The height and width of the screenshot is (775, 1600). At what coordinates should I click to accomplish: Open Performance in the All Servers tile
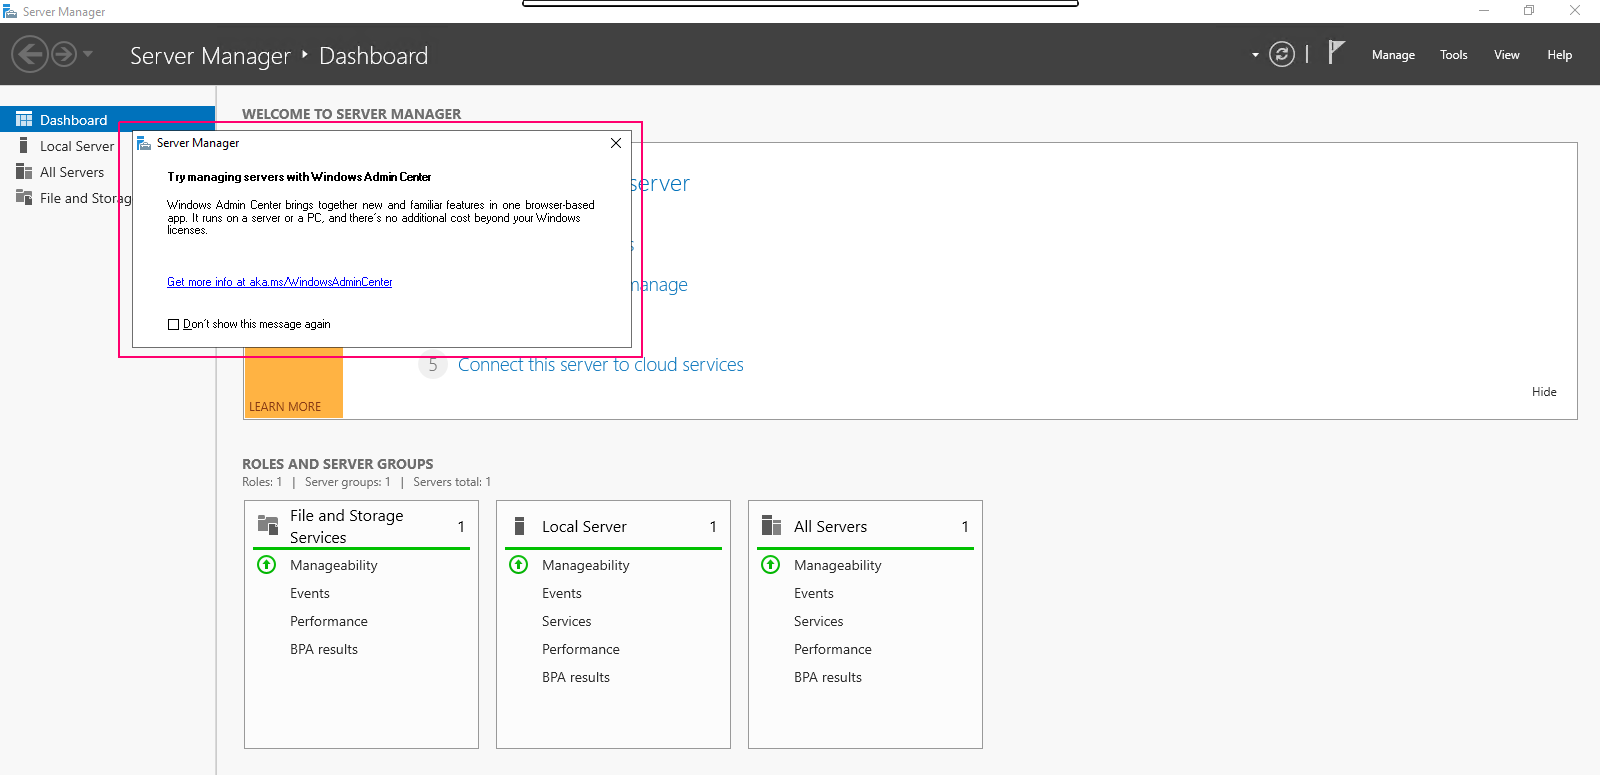click(x=833, y=649)
